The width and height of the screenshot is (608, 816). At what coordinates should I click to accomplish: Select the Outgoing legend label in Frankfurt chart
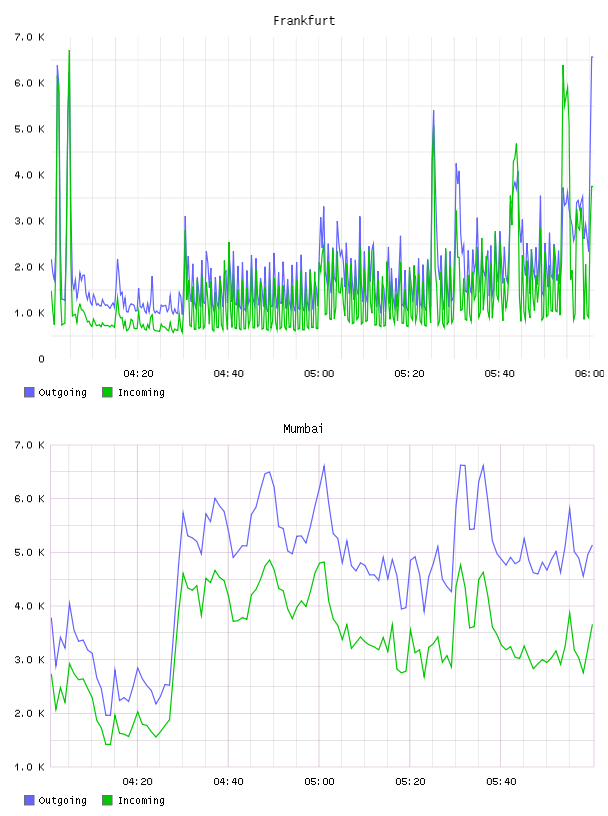tap(62, 392)
